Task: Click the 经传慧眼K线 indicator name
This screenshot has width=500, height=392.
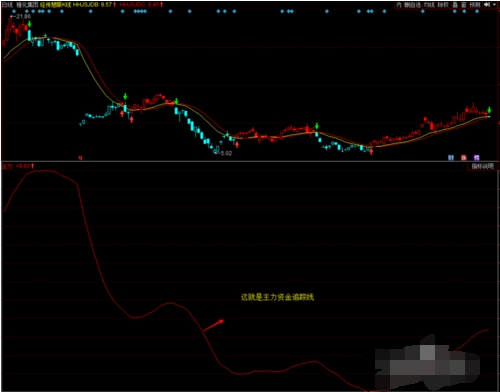Action: point(55,5)
